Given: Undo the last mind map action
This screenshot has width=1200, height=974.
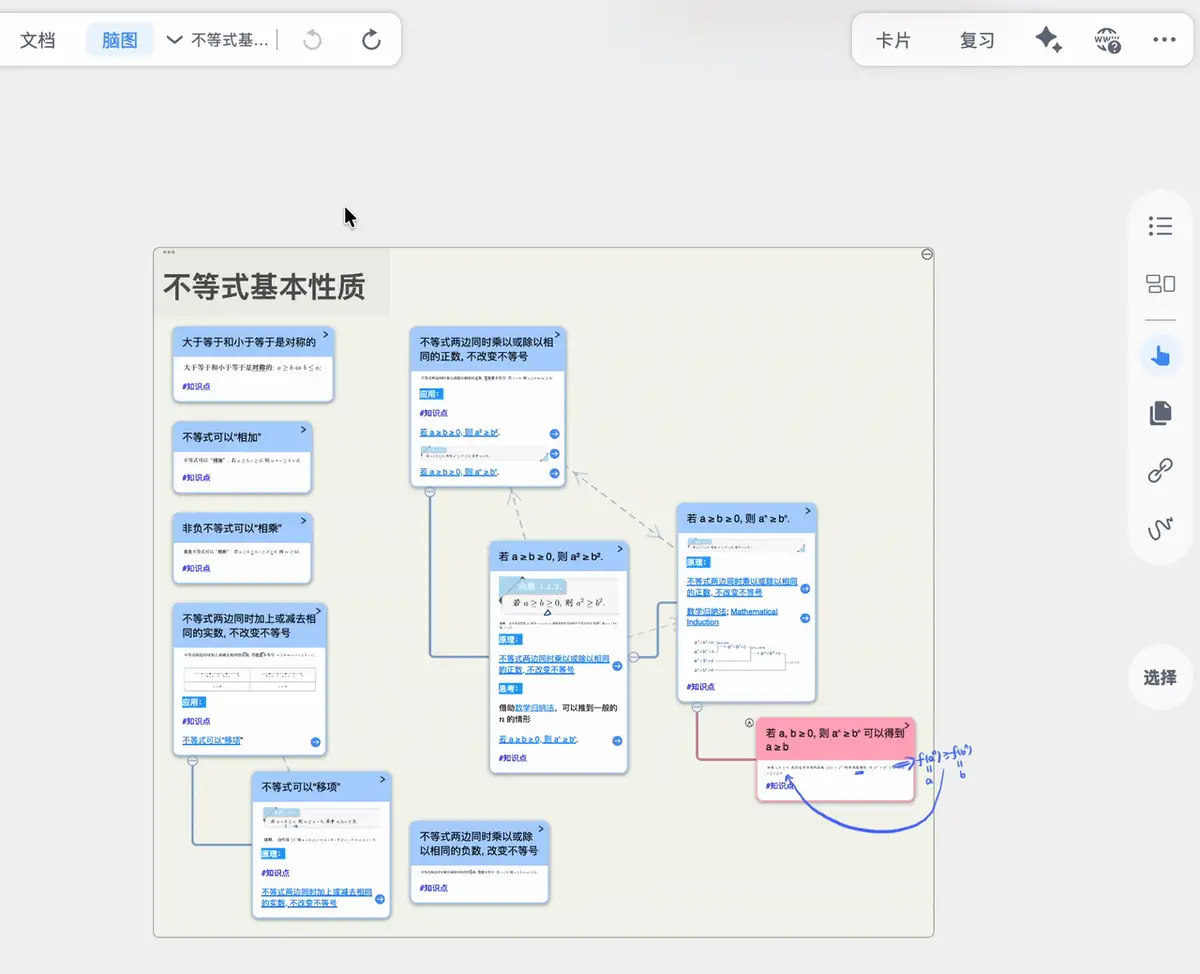Looking at the screenshot, I should click(313, 40).
